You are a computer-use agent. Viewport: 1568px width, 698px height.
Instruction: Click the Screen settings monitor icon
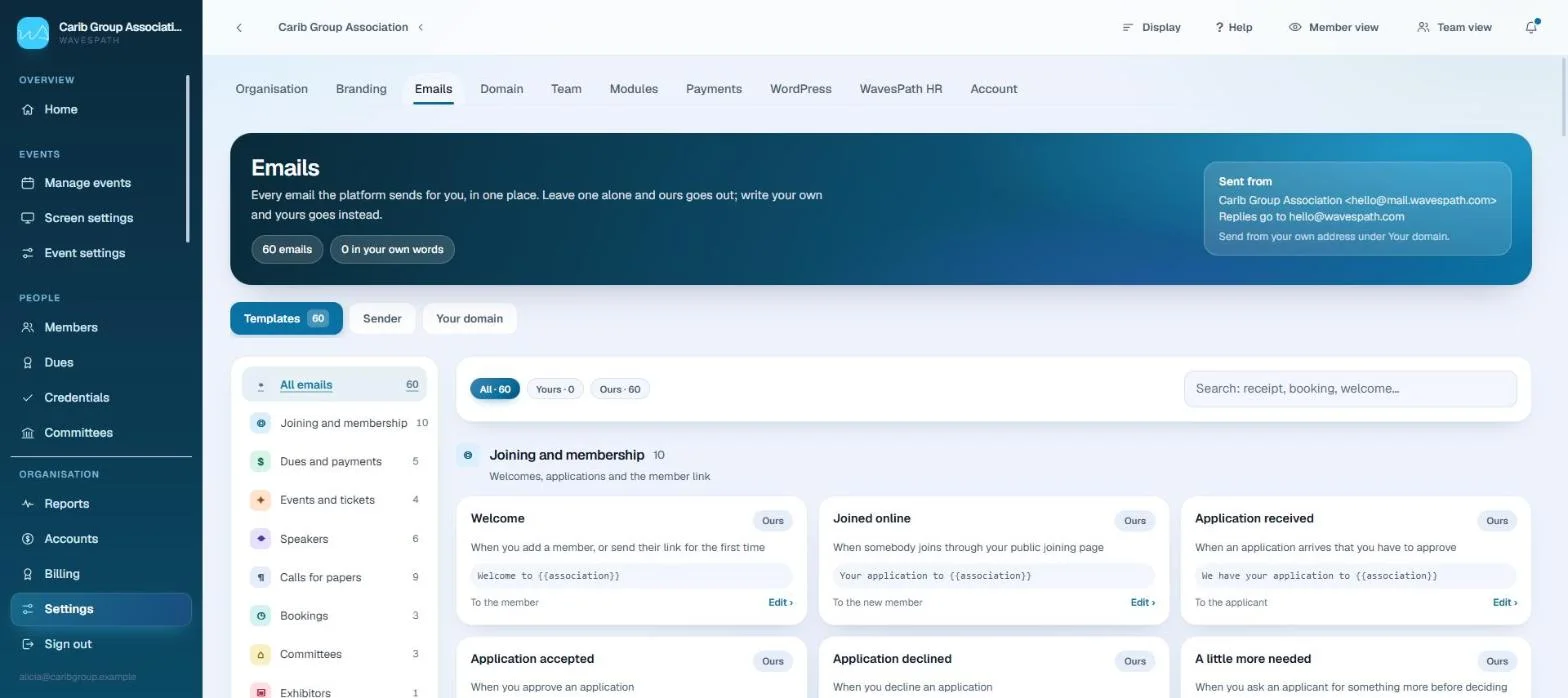tap(28, 218)
